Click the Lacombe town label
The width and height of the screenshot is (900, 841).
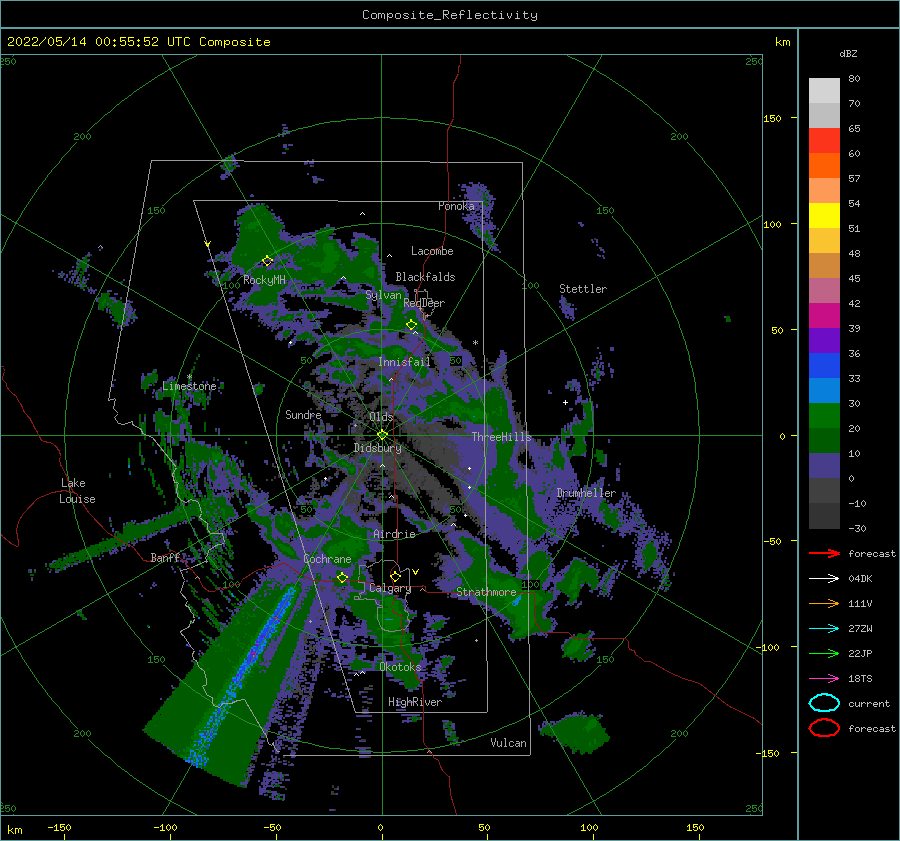(x=432, y=251)
